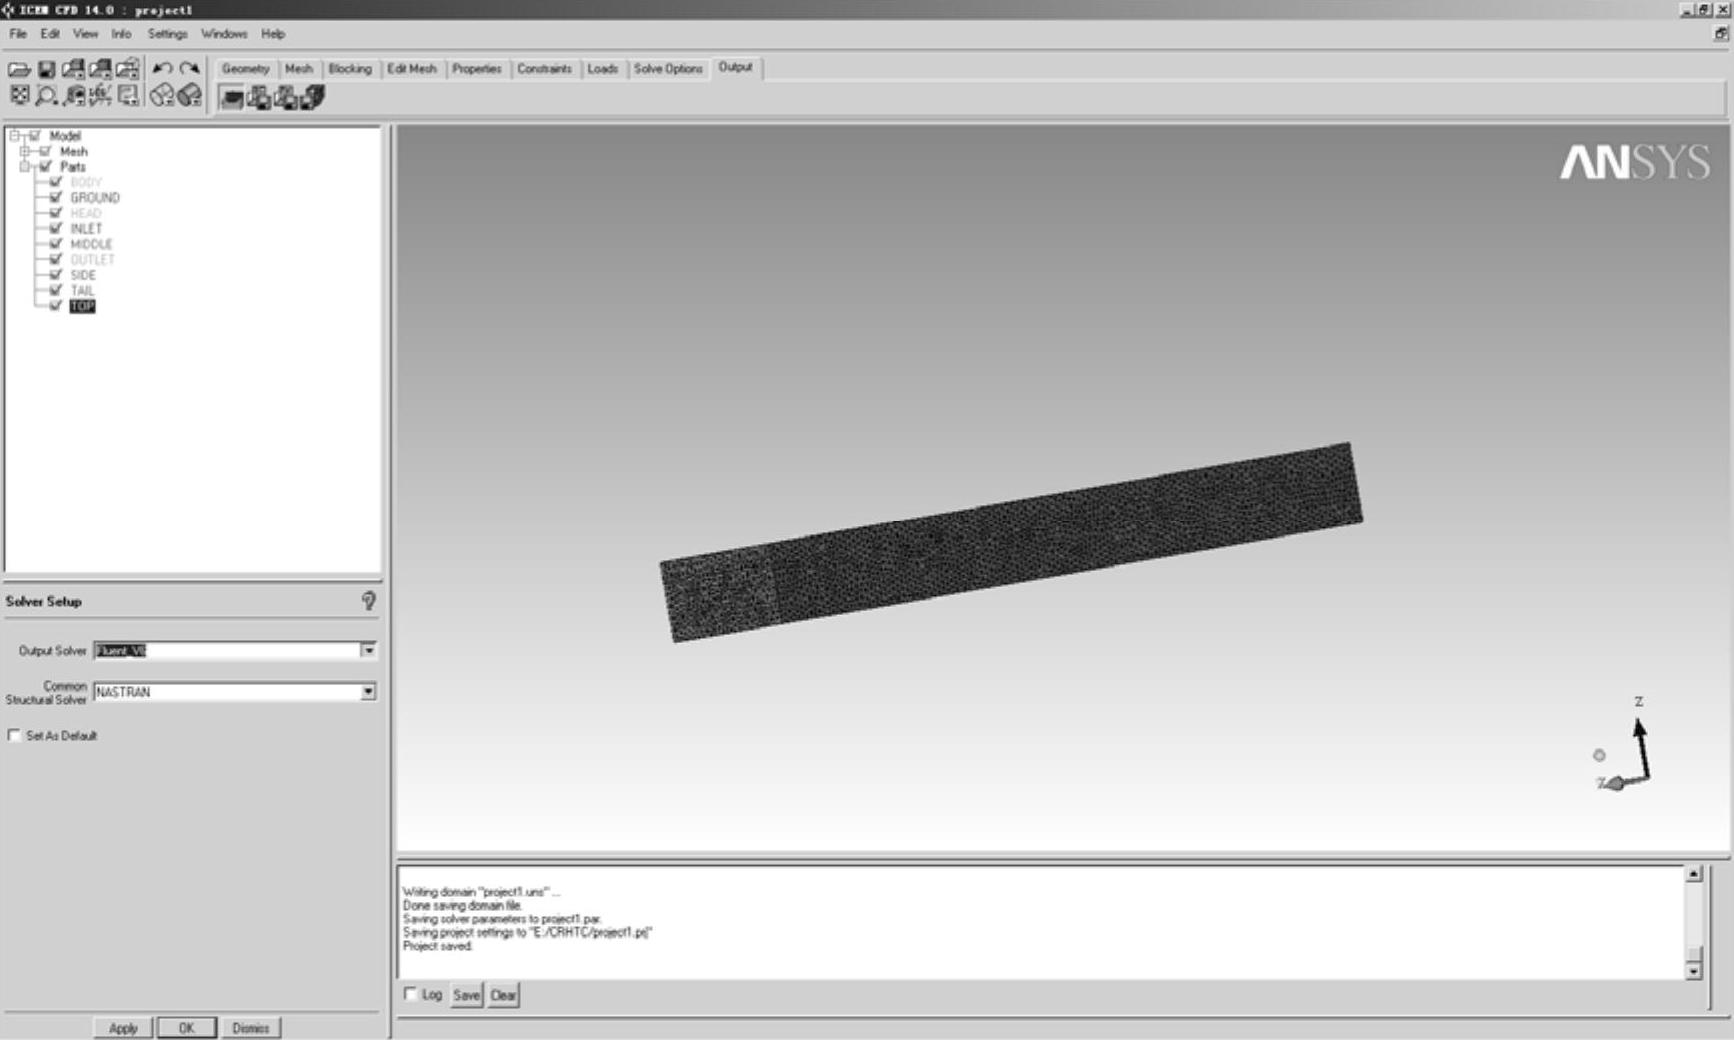Open the File menu
1734x1040 pixels.
pos(18,34)
